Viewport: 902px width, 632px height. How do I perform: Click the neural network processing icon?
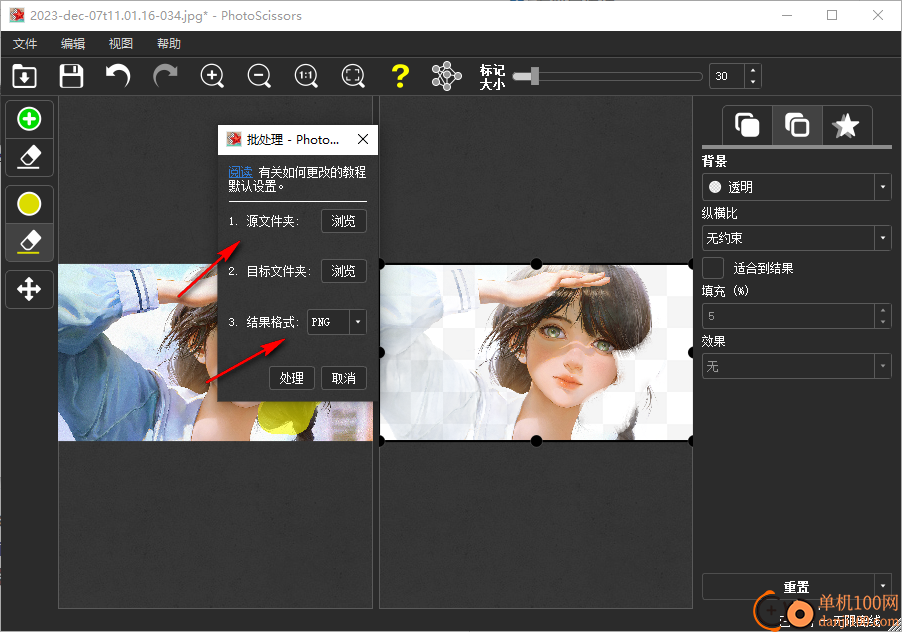tap(446, 76)
